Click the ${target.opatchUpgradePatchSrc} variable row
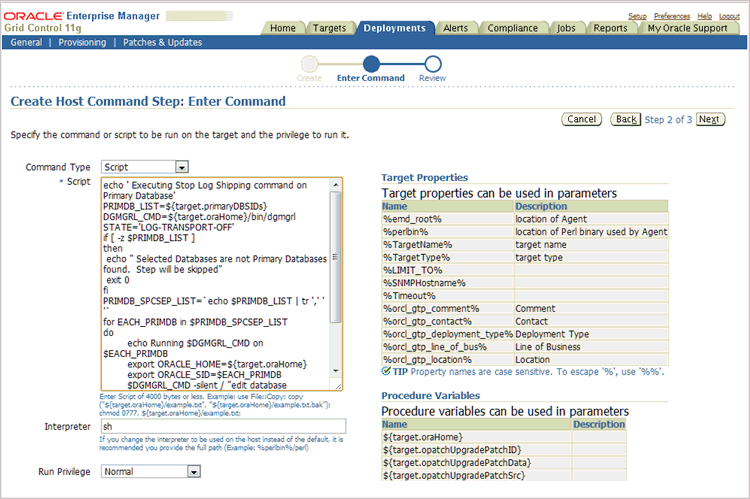Viewport: 750px width, 499px height. (504, 476)
